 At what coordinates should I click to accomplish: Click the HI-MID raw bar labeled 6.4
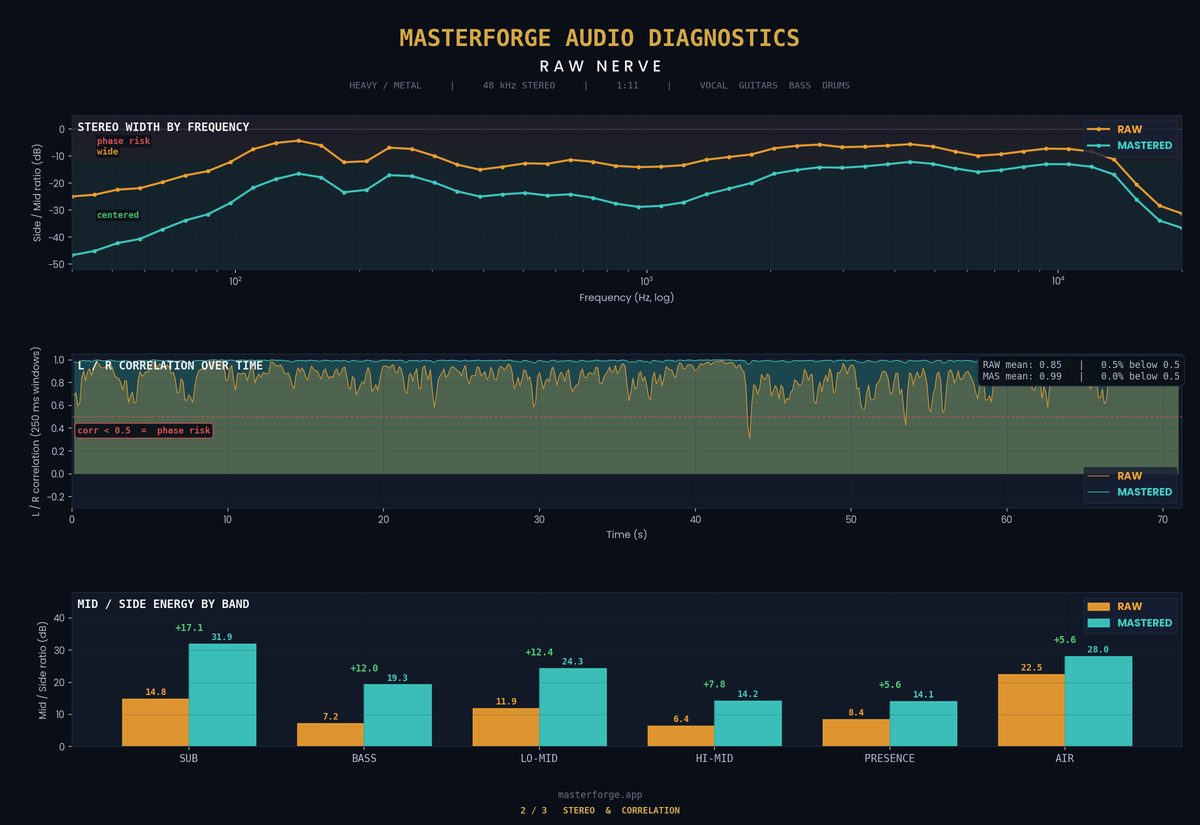(x=681, y=736)
